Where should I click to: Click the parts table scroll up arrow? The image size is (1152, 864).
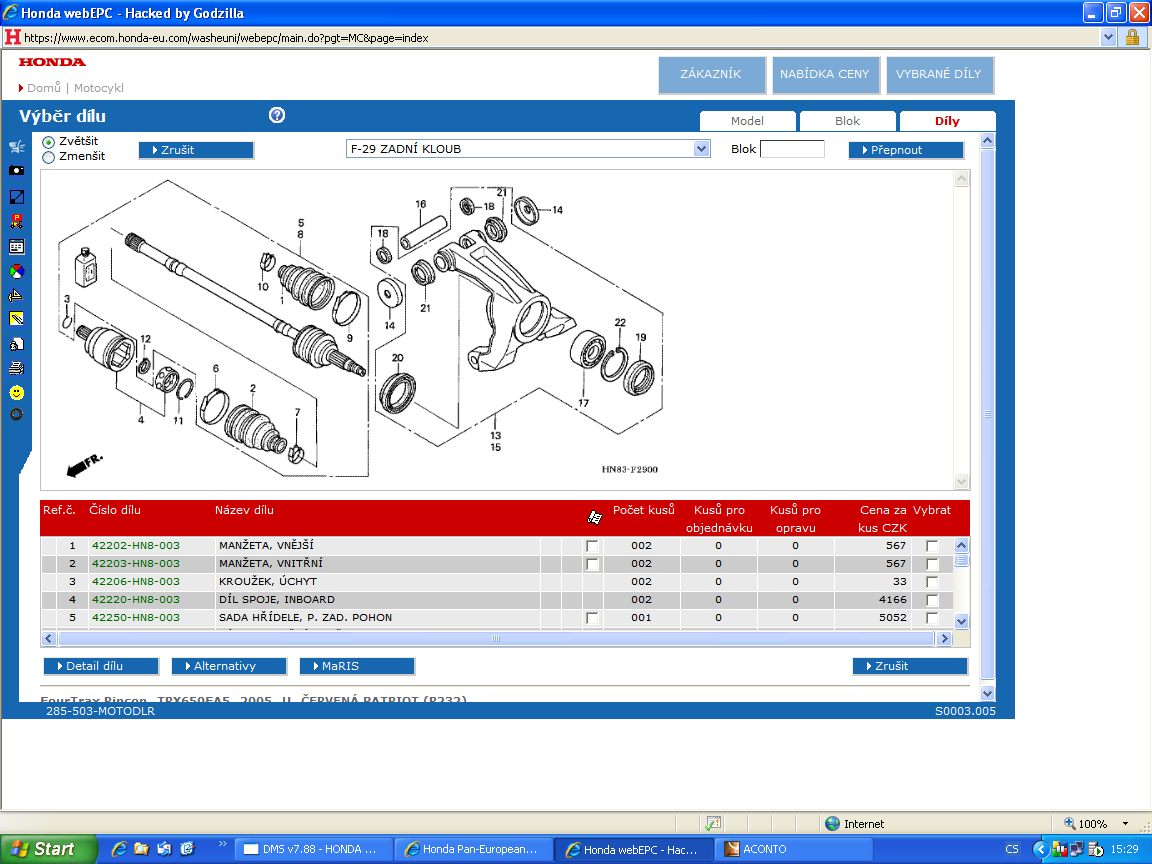[x=961, y=545]
